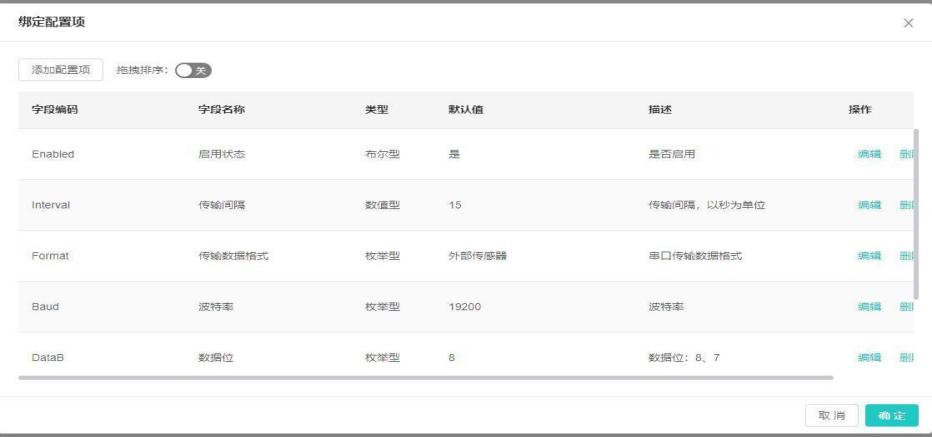Edit the Enabled row via 编辑

869,155
